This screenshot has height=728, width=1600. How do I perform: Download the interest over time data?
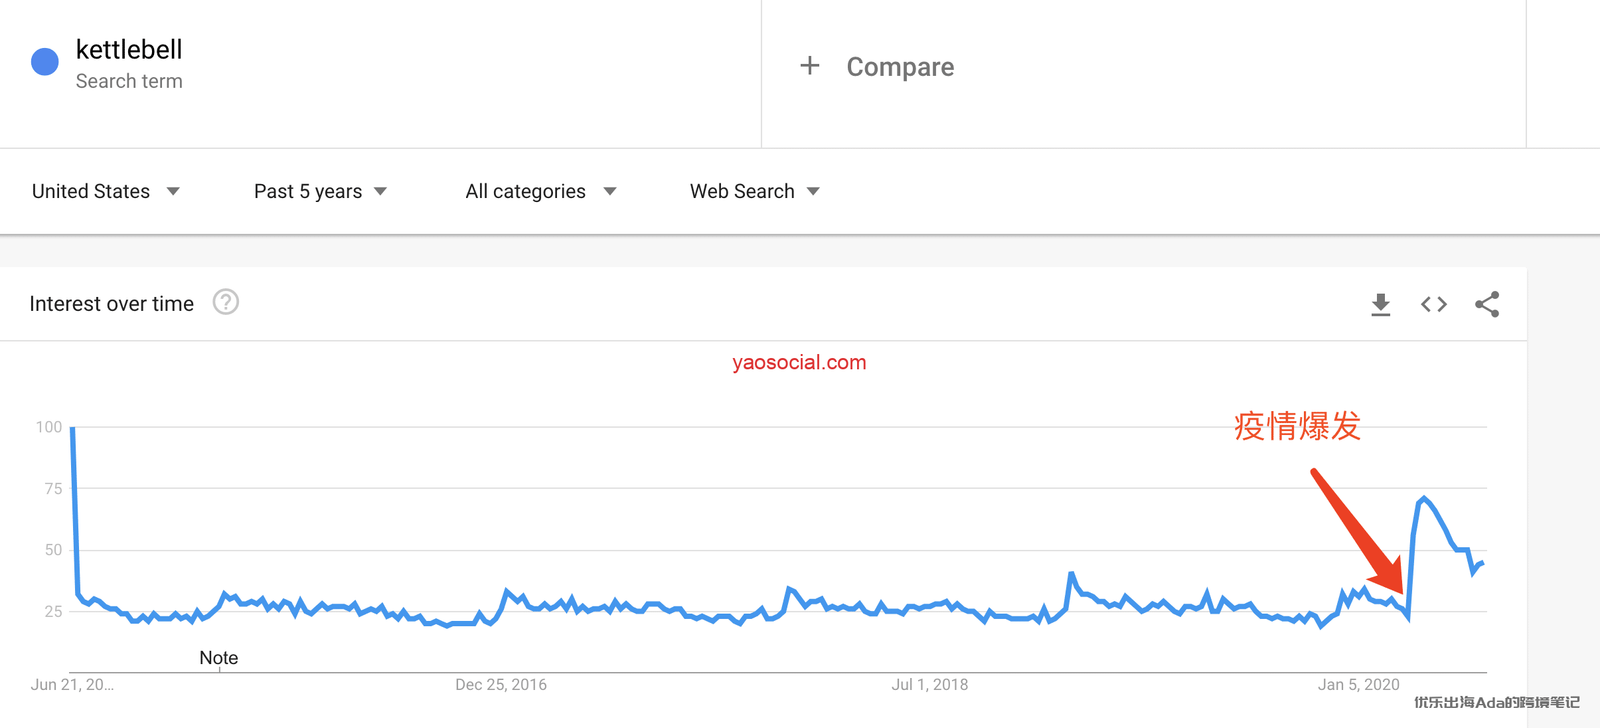pyautogui.click(x=1380, y=304)
